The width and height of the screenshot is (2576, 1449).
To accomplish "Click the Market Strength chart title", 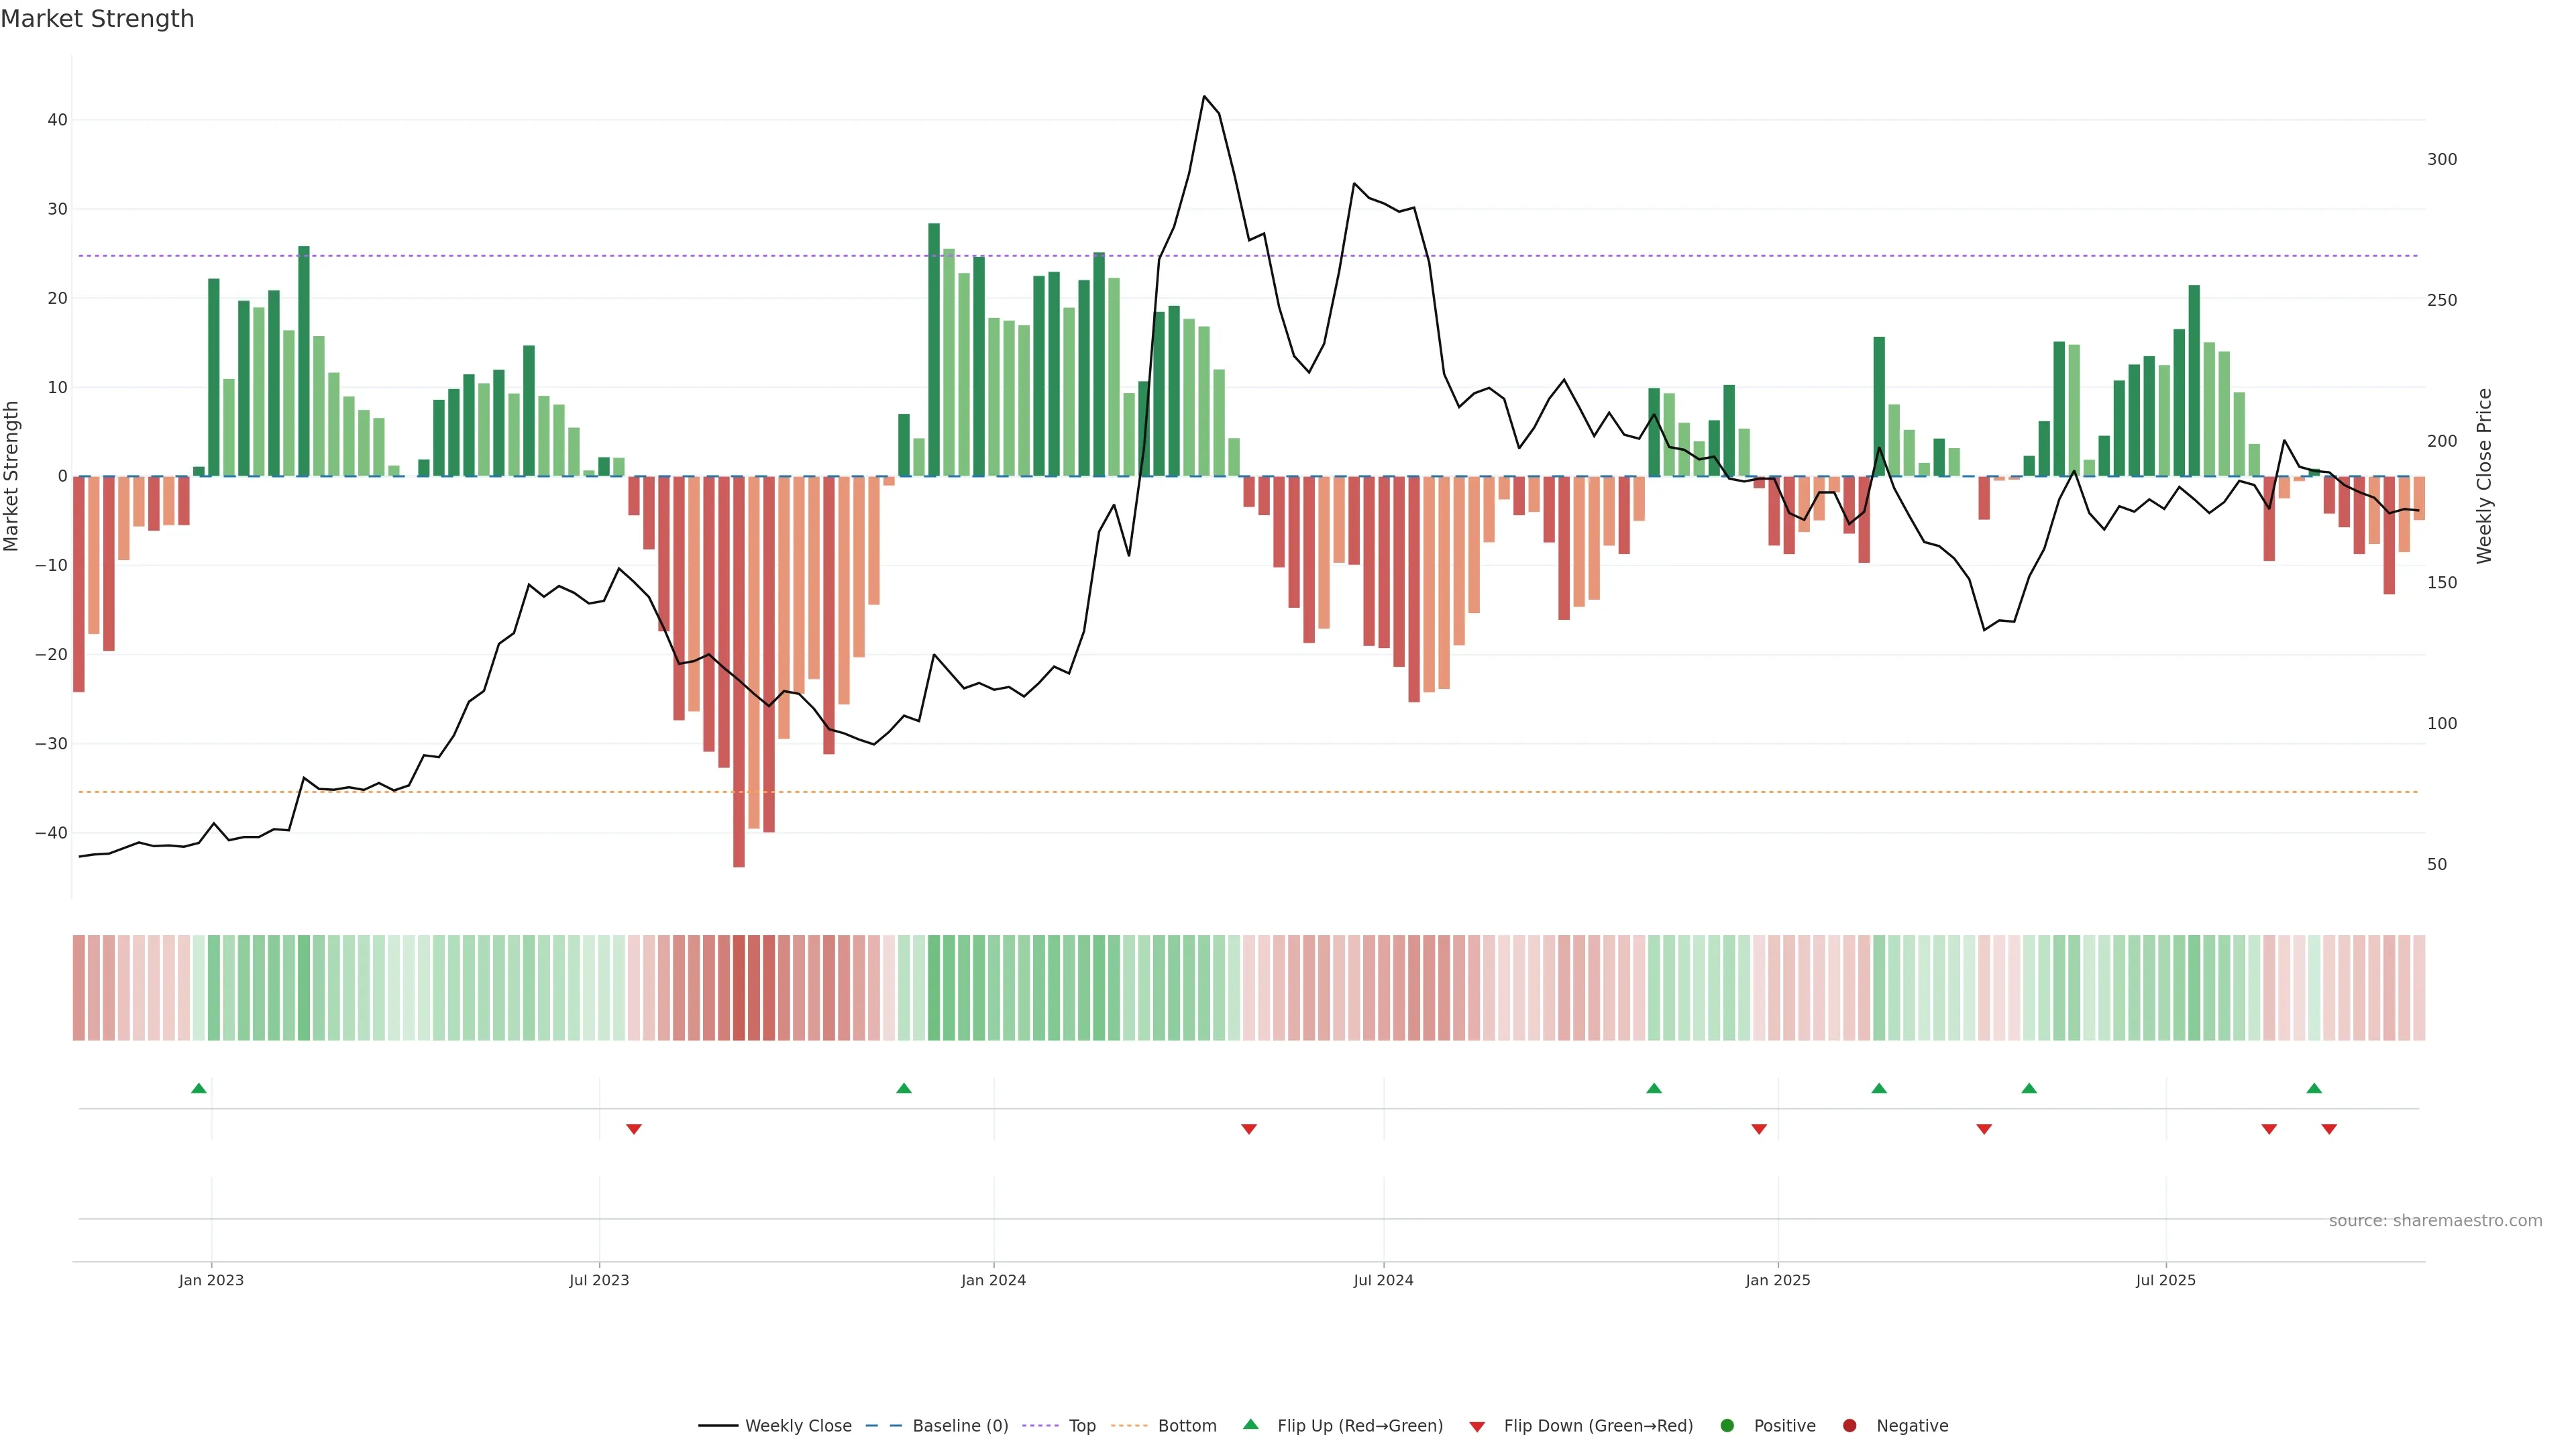I will [97, 19].
